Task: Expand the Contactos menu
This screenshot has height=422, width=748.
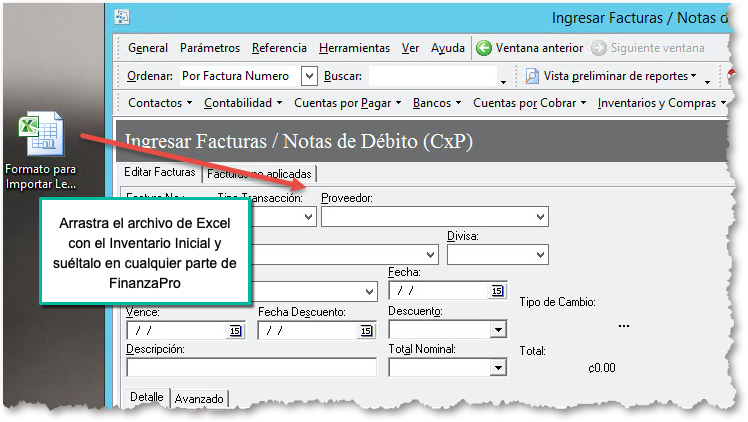Action: [x=160, y=103]
